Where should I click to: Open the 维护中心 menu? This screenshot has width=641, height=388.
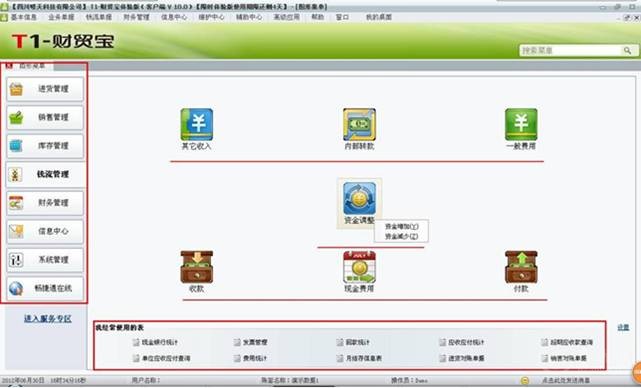(x=211, y=17)
